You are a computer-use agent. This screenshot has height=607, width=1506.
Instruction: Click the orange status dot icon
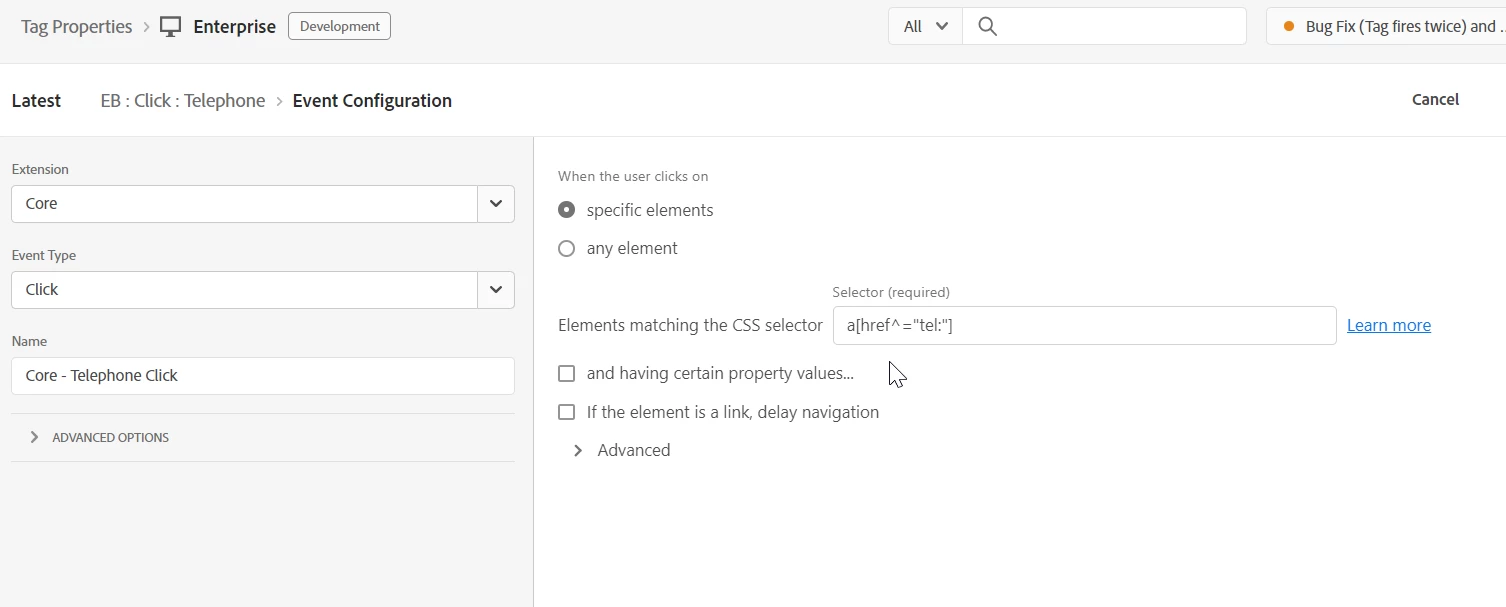tap(1288, 27)
